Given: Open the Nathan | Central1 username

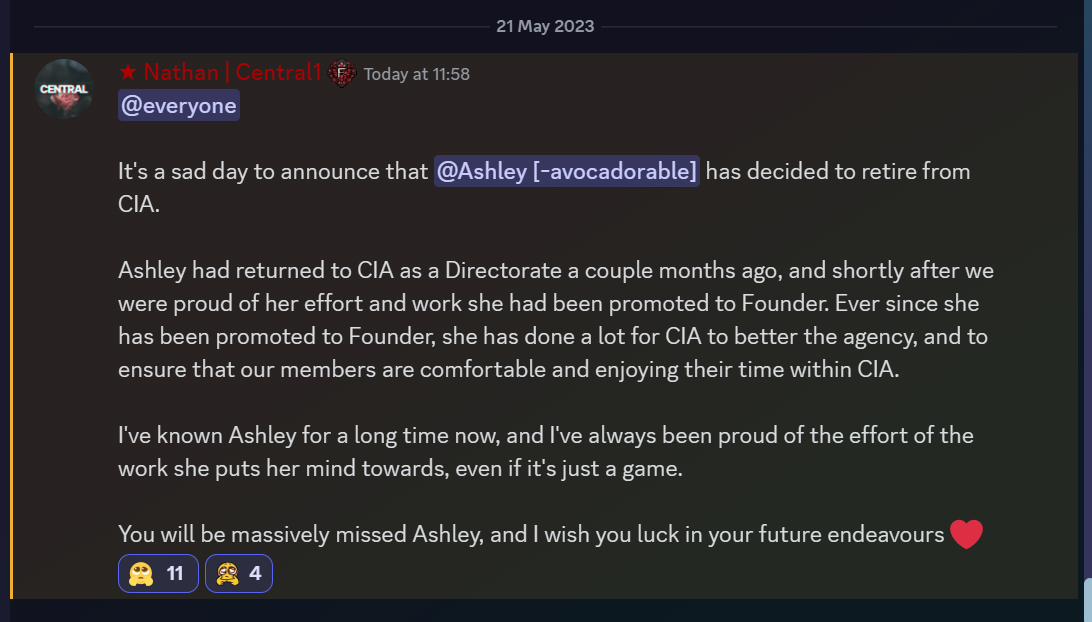Looking at the screenshot, I should [232, 72].
